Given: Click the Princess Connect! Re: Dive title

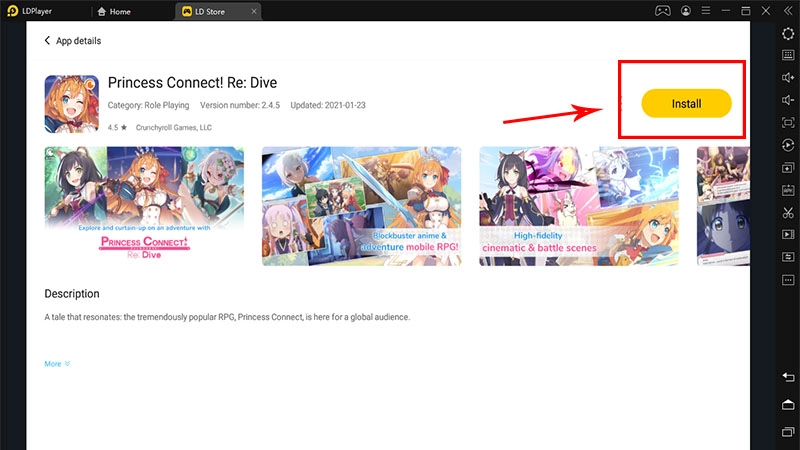Looking at the screenshot, I should 192,83.
